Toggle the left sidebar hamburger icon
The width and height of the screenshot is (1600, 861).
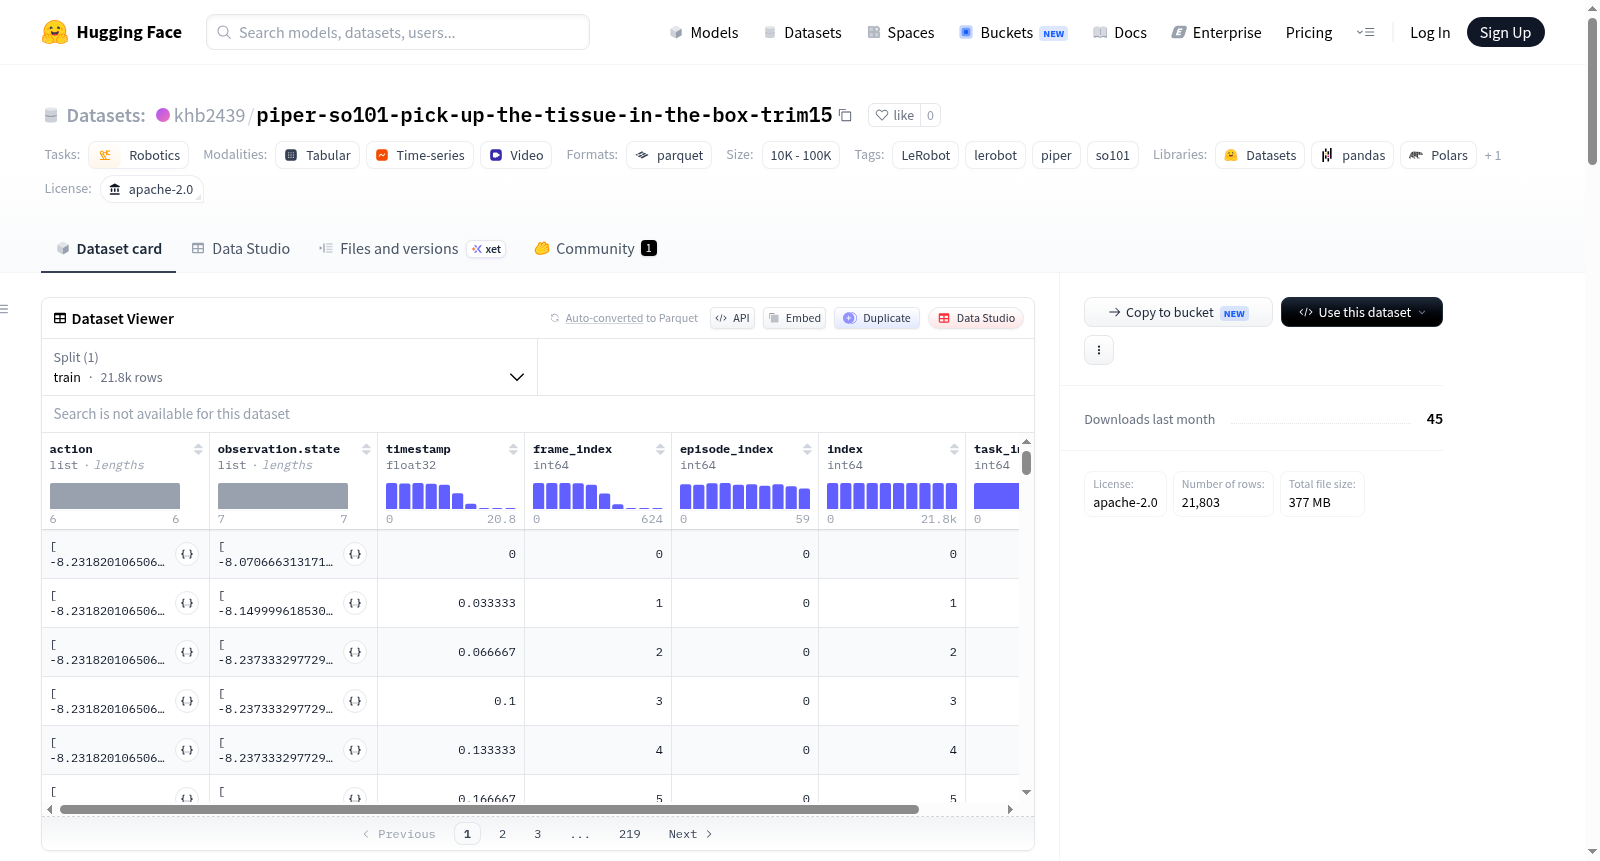[4, 309]
